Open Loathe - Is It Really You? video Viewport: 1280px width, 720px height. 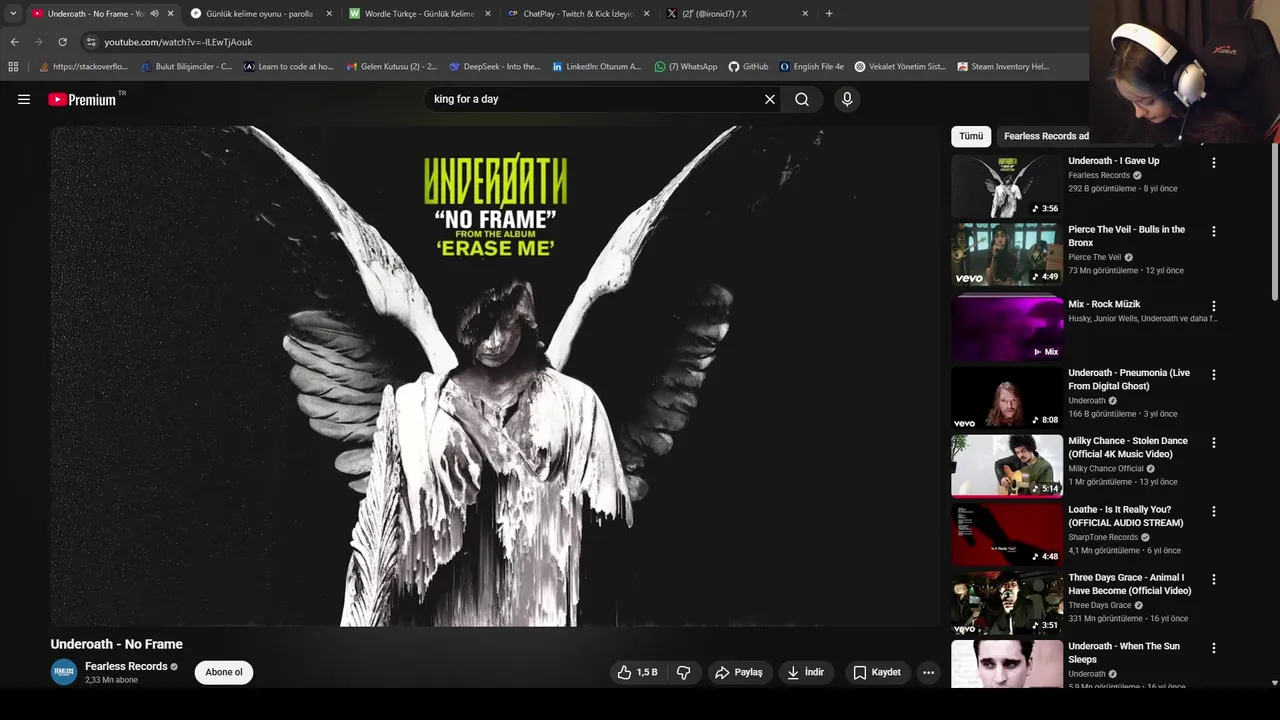(1007, 534)
